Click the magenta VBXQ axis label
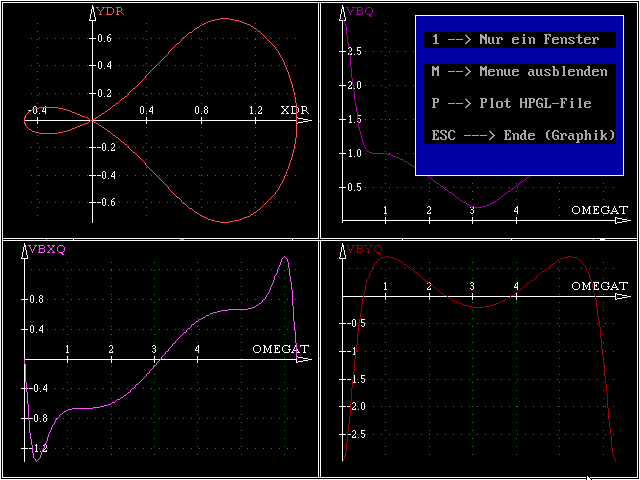Viewport: 640px width, 480px height. pyautogui.click(x=46, y=249)
